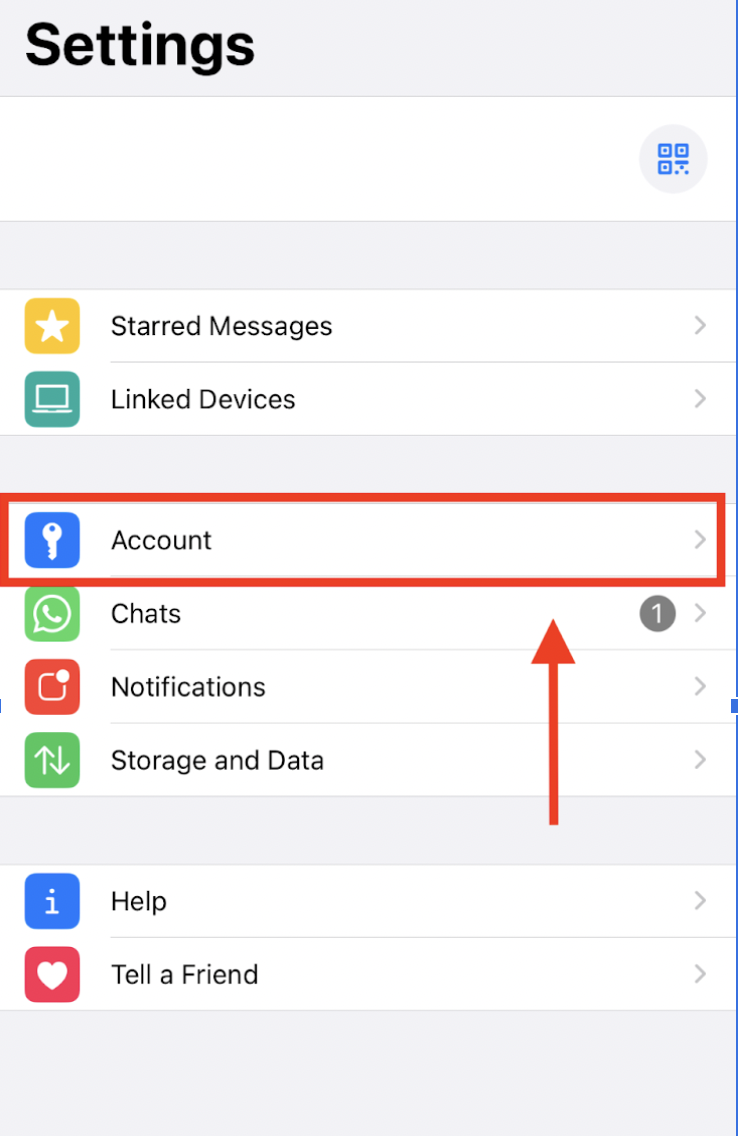The height and width of the screenshot is (1136, 738).
Task: Expand Linked Devices via its chevron
Action: (x=700, y=399)
